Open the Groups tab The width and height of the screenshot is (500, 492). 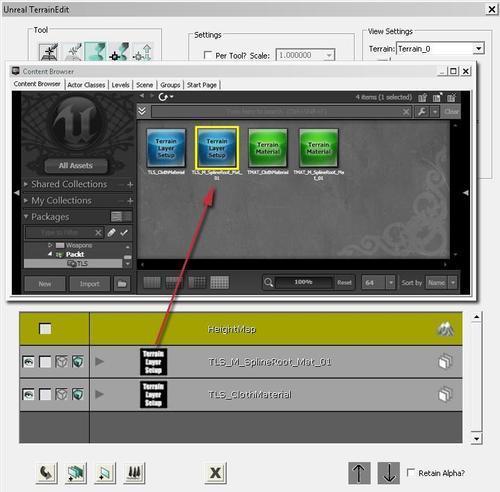170,85
